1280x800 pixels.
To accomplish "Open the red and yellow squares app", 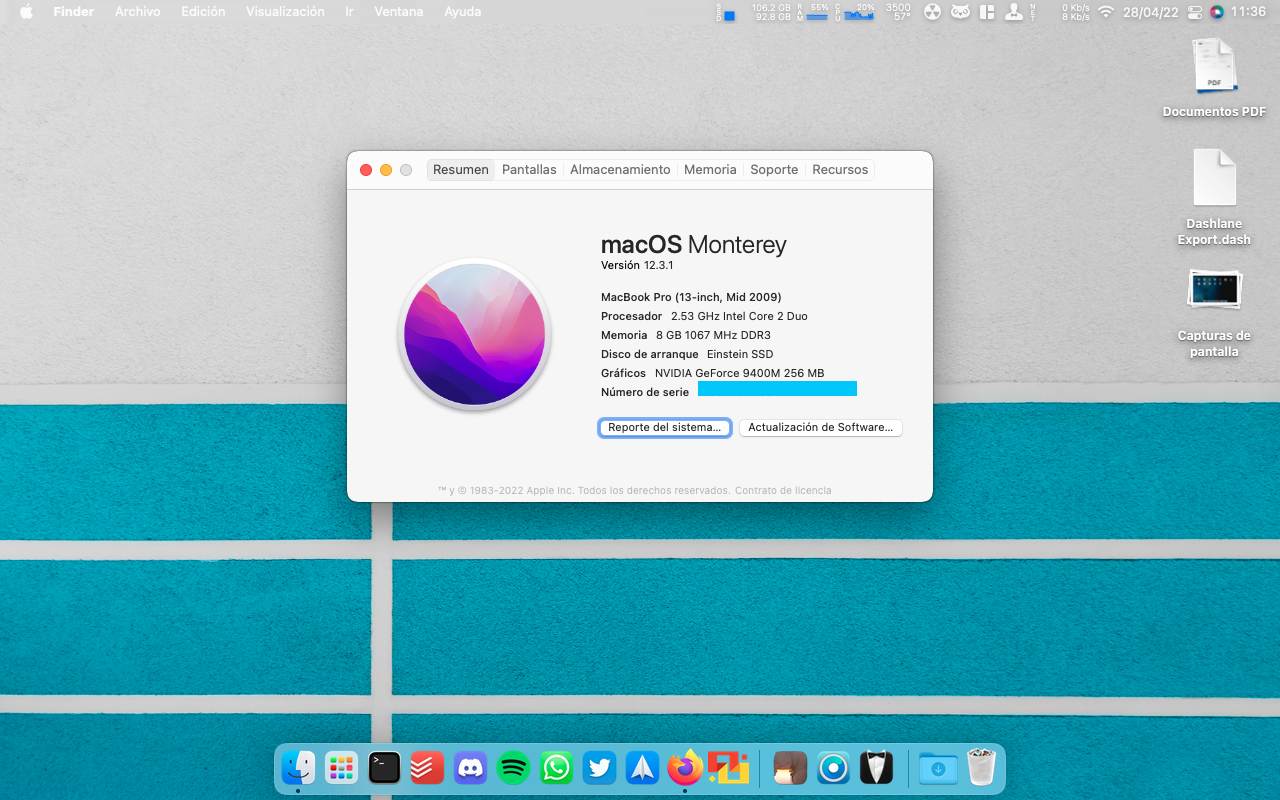I will click(729, 768).
